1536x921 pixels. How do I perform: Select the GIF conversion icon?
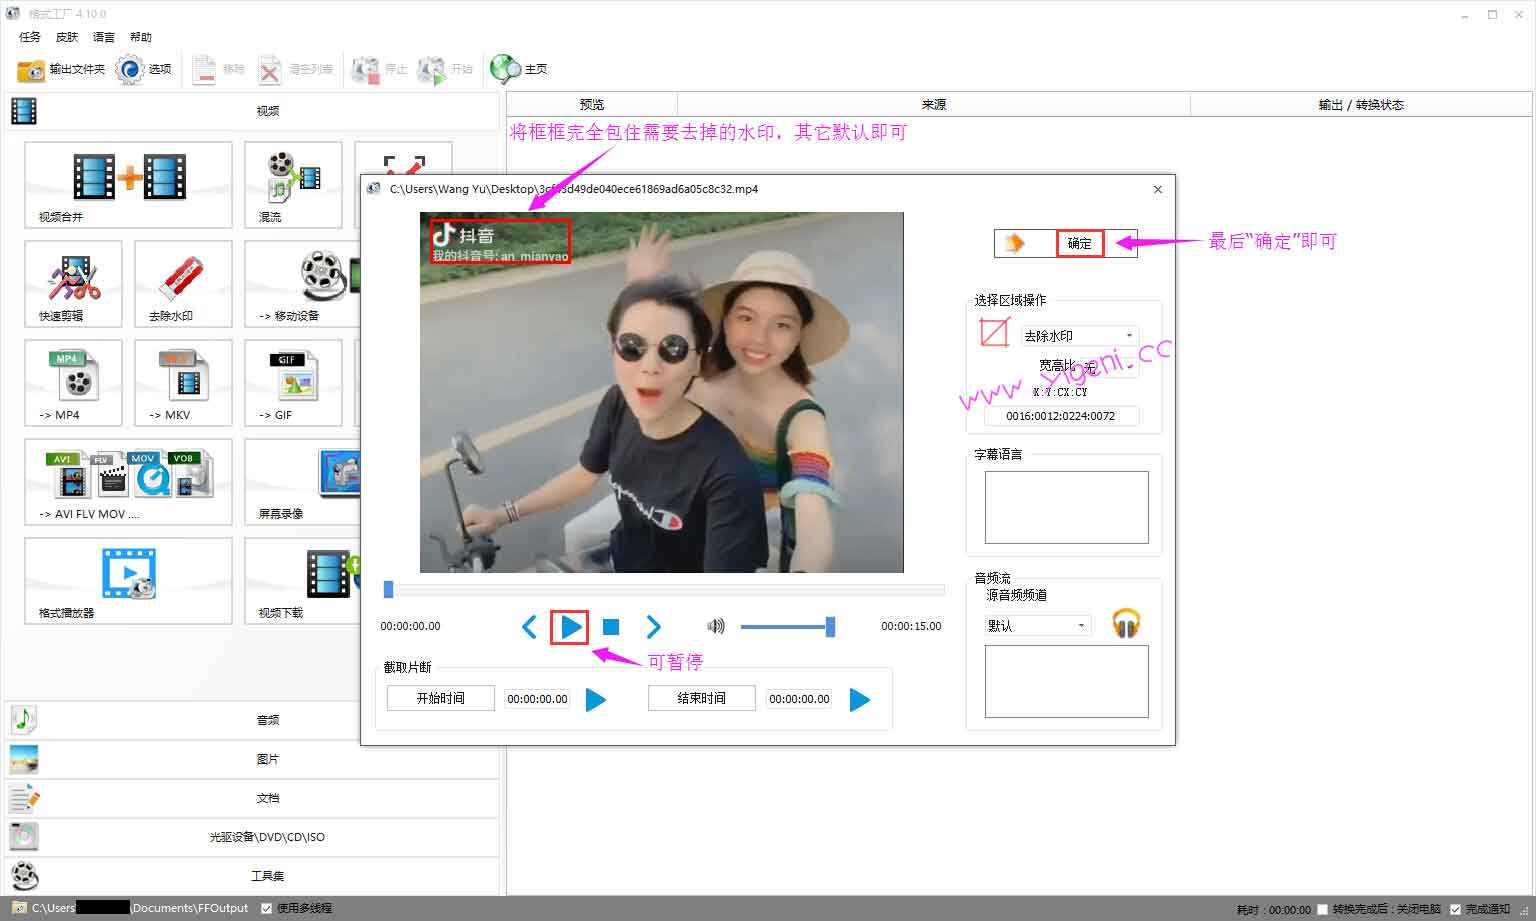coord(293,383)
